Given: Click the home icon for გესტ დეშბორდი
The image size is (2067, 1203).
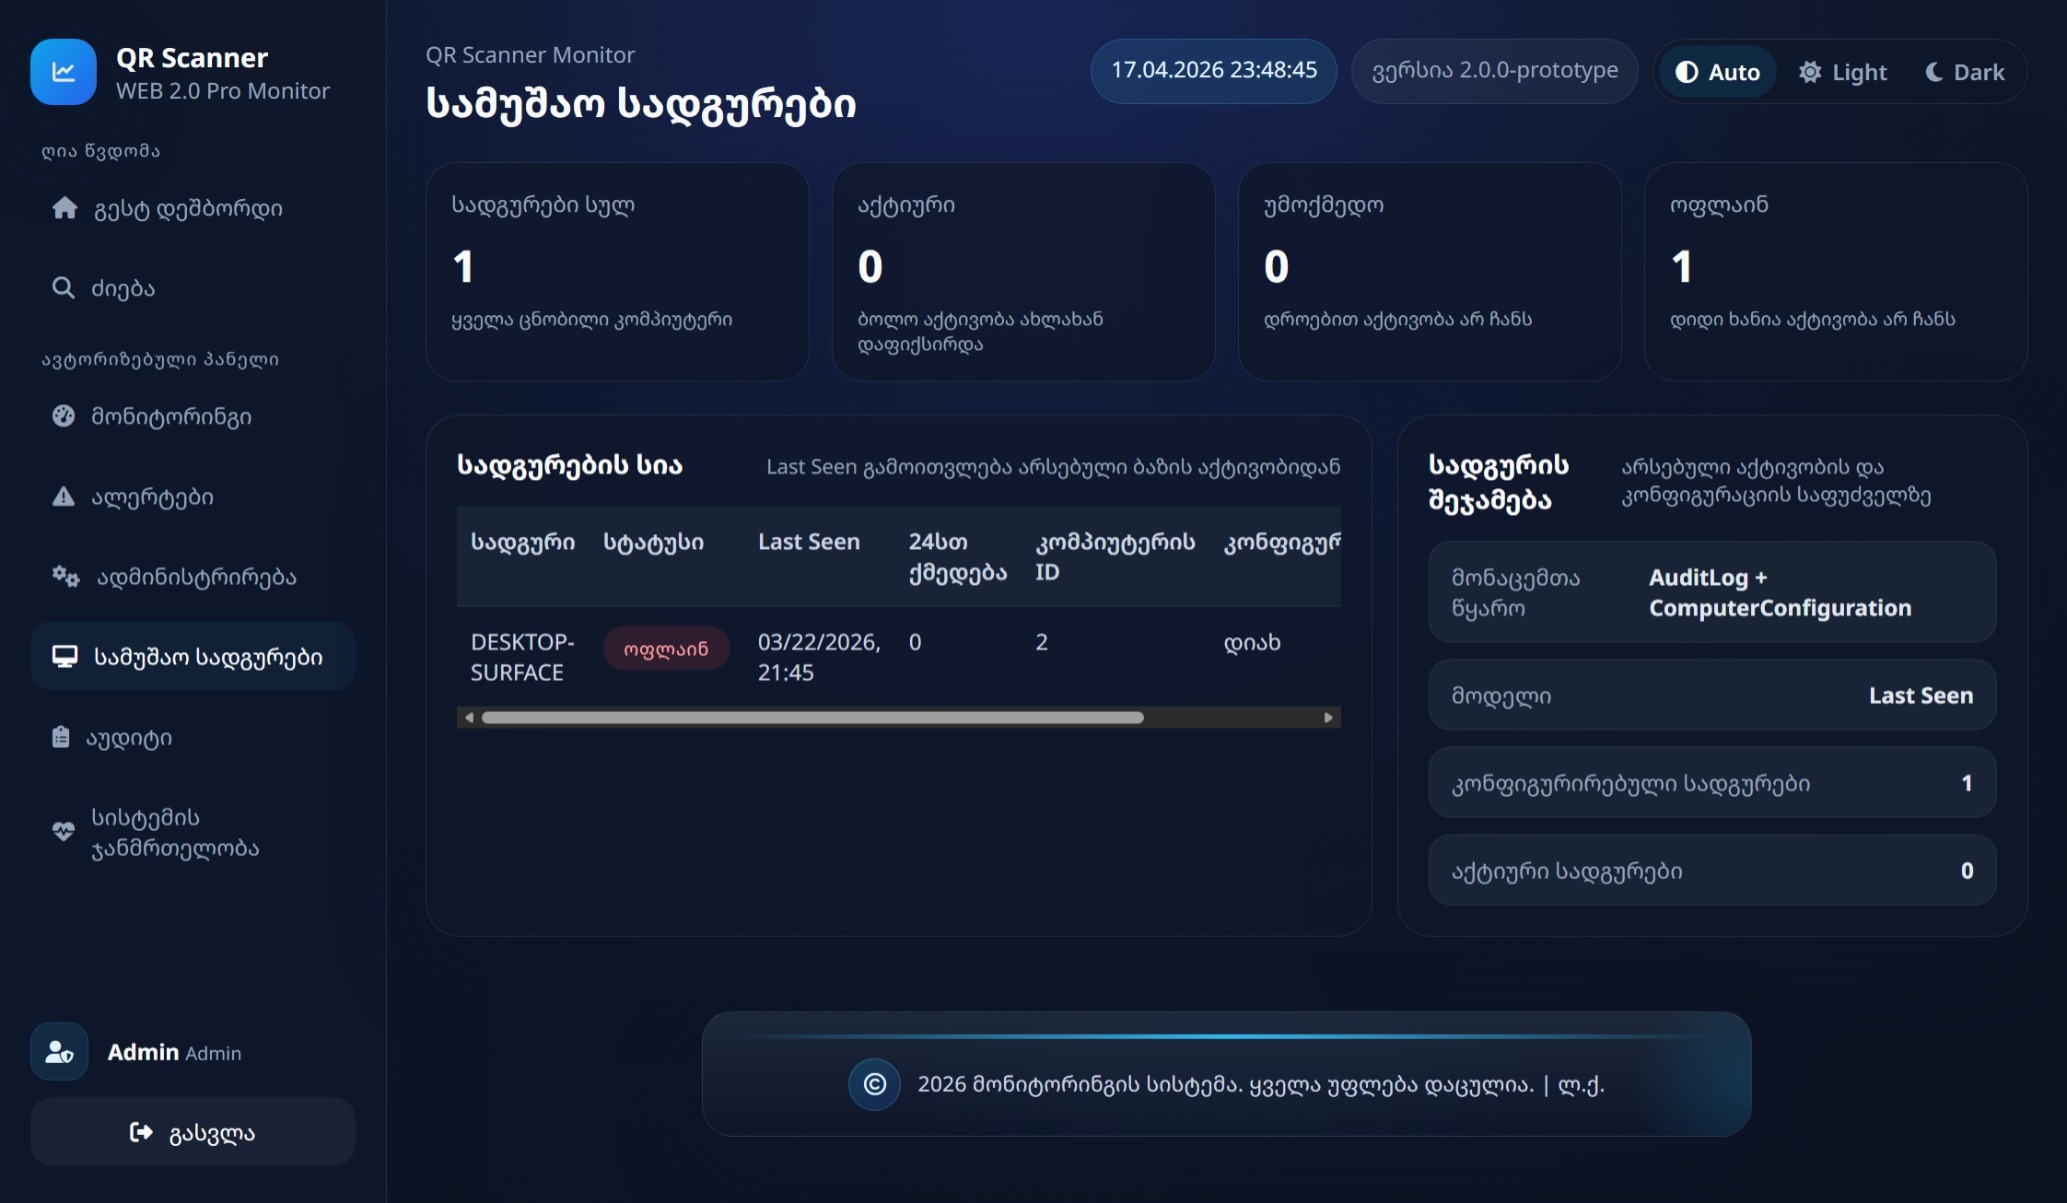Looking at the screenshot, I should click(65, 208).
